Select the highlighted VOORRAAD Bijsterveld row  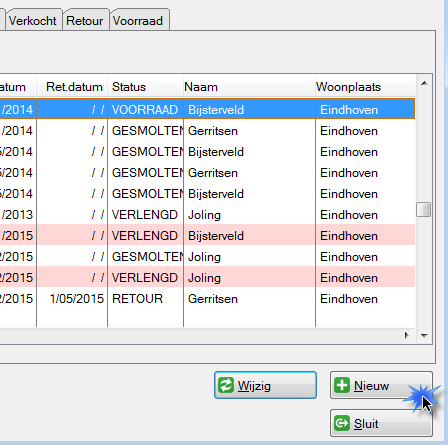coord(207,109)
